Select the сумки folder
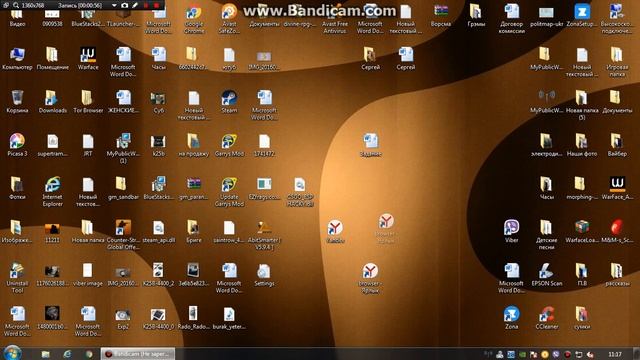The width and height of the screenshot is (640, 360). (x=582, y=318)
